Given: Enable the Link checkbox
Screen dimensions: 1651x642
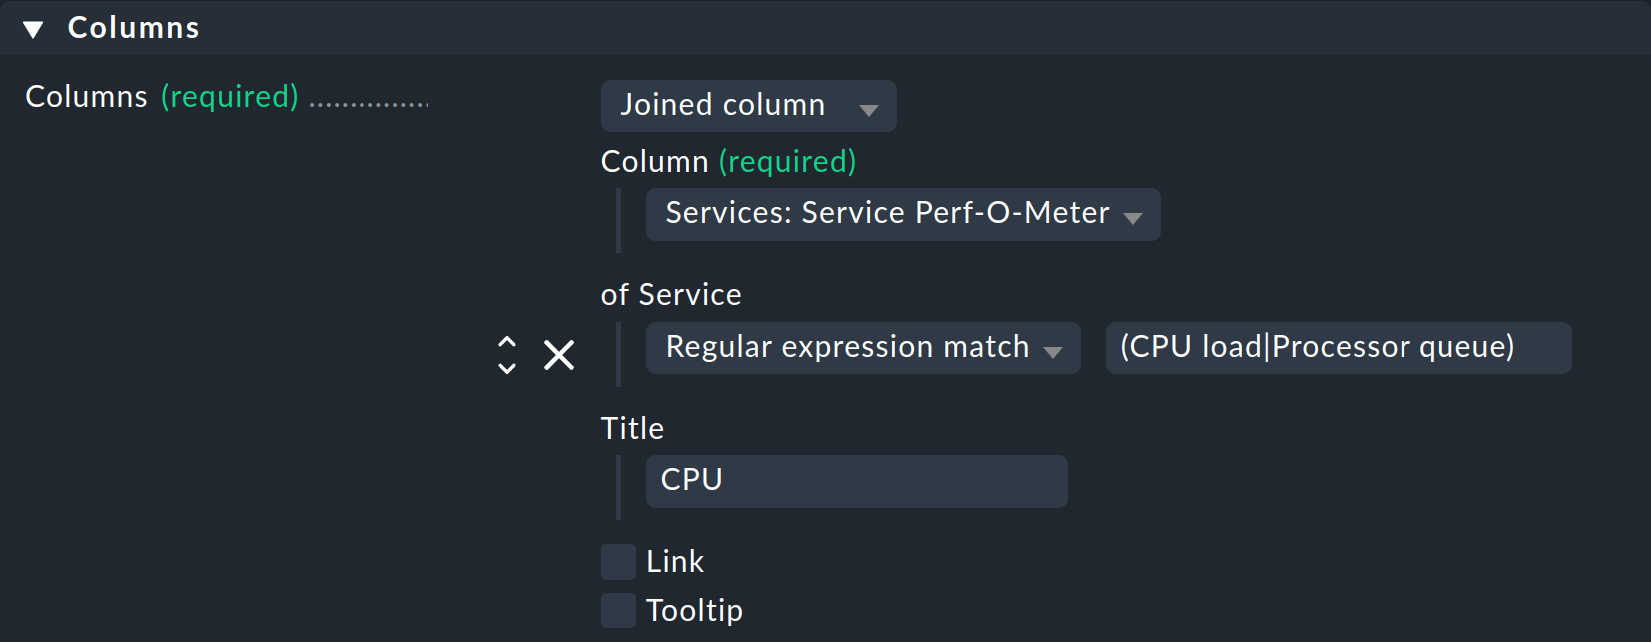Looking at the screenshot, I should click(618, 562).
